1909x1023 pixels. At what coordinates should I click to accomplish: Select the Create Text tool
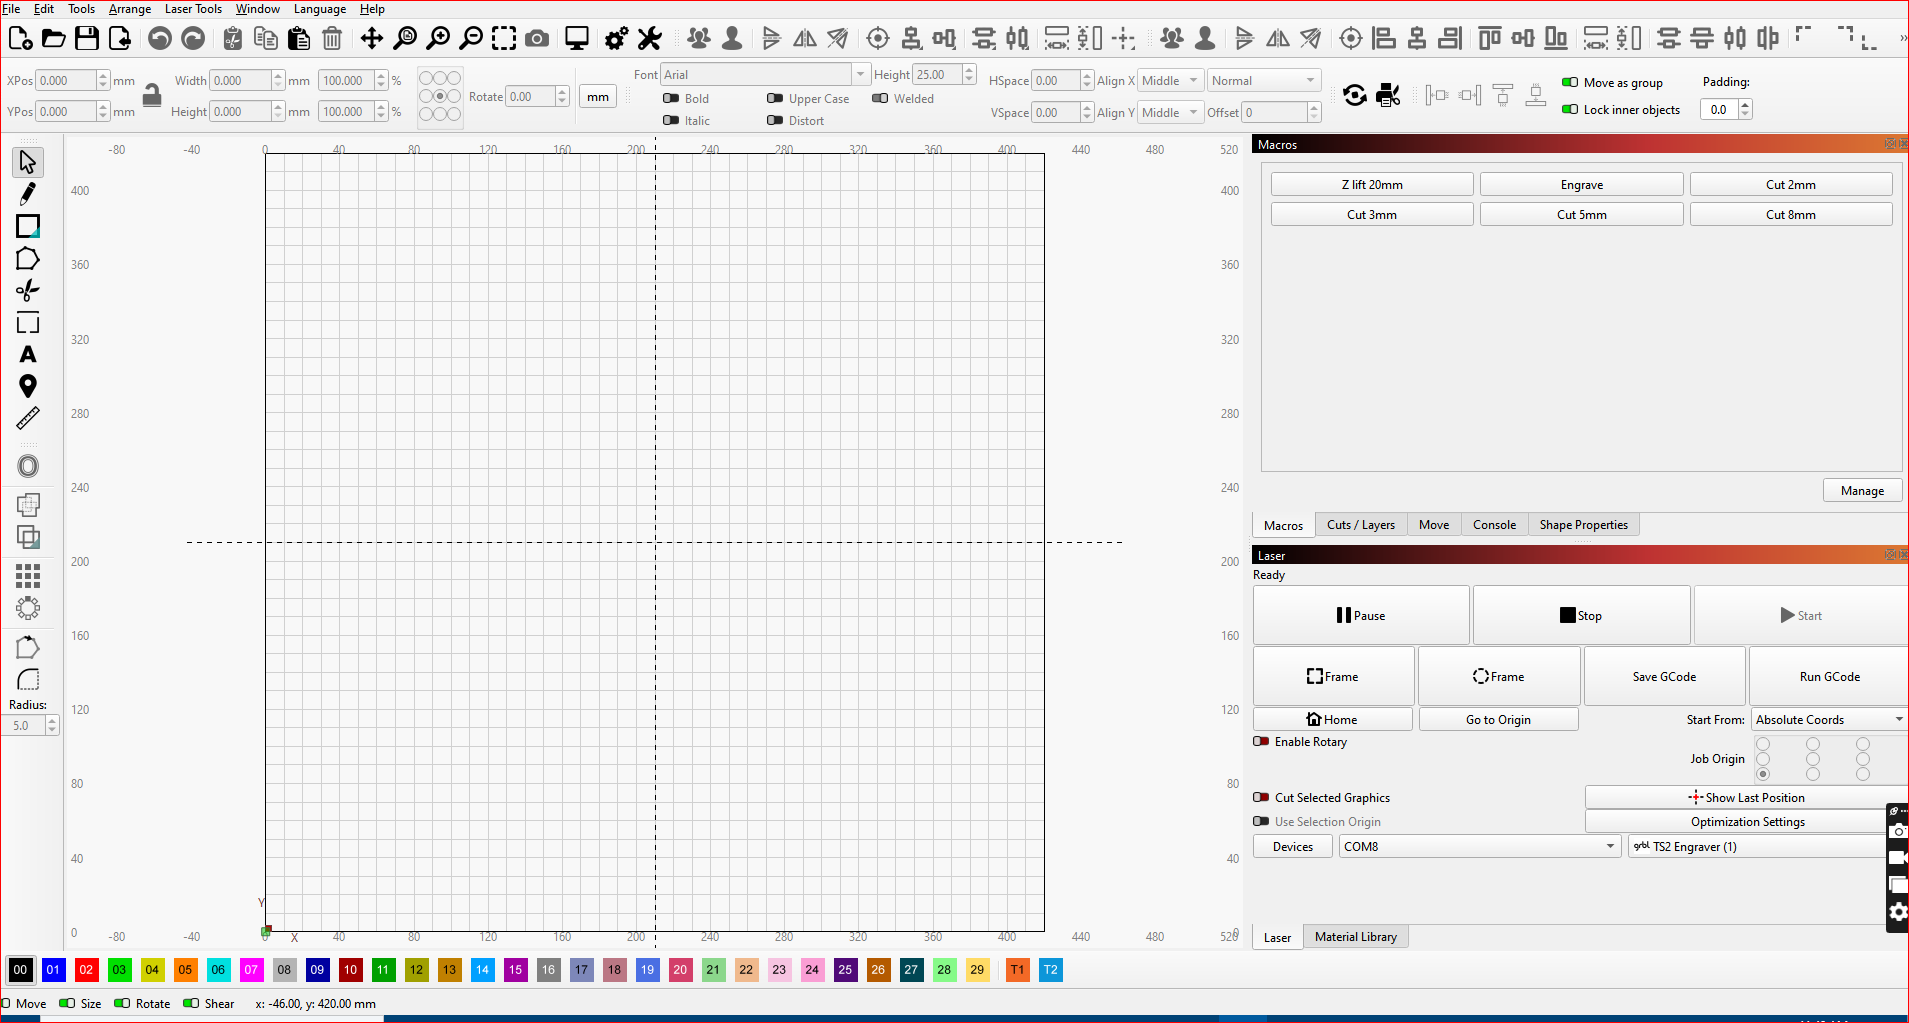click(x=28, y=355)
